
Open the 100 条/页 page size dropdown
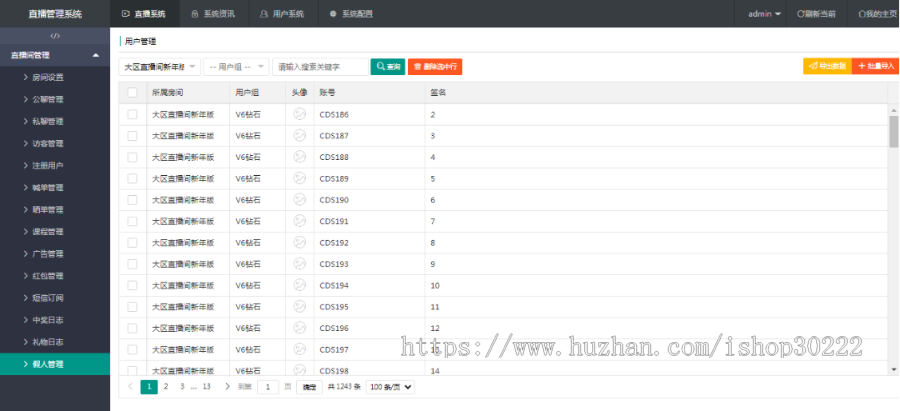[x=390, y=387]
